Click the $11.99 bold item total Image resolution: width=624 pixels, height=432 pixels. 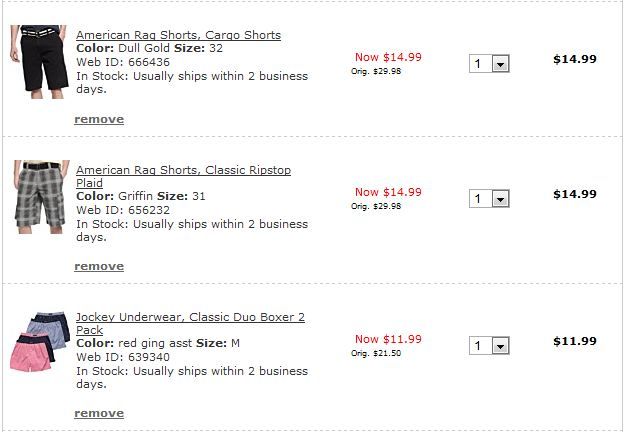(x=574, y=341)
